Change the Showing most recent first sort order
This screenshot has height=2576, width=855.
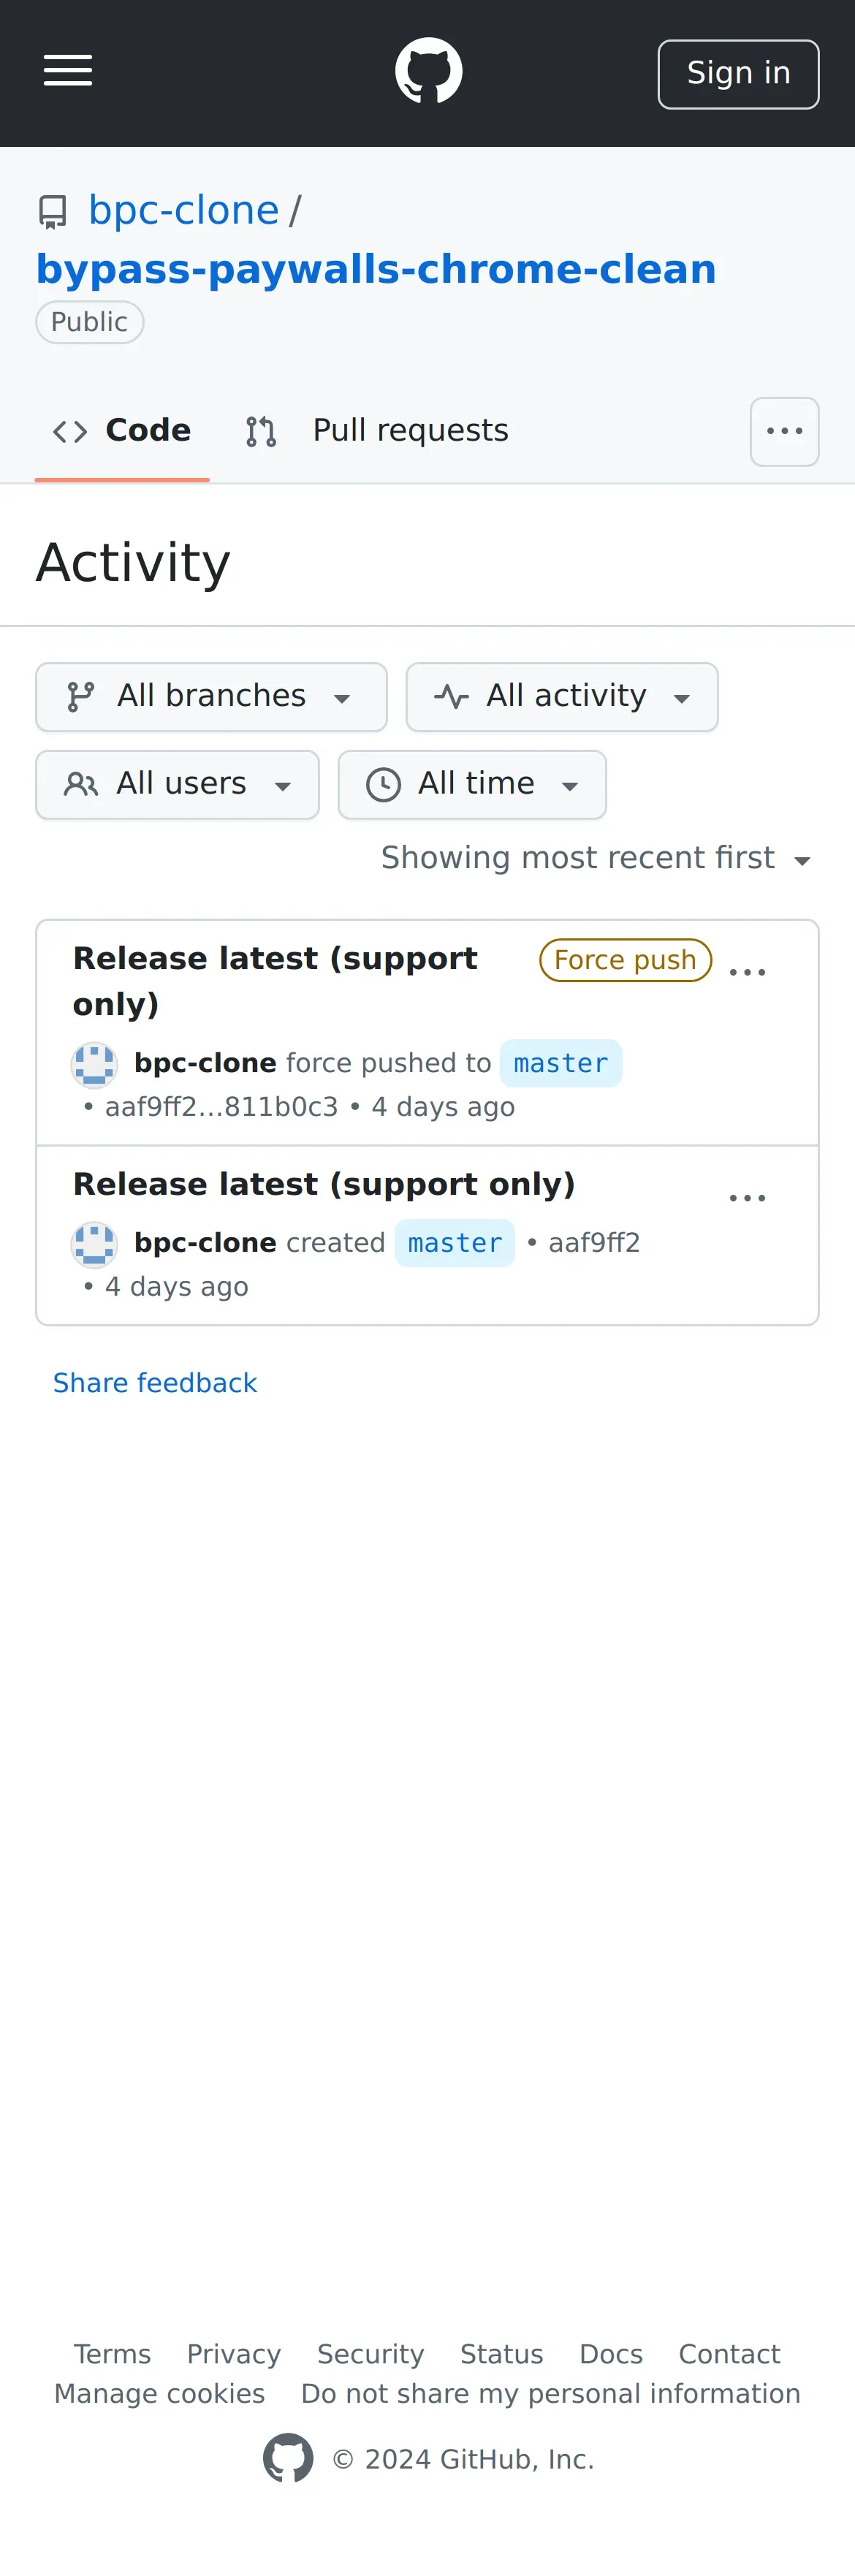tap(596, 858)
